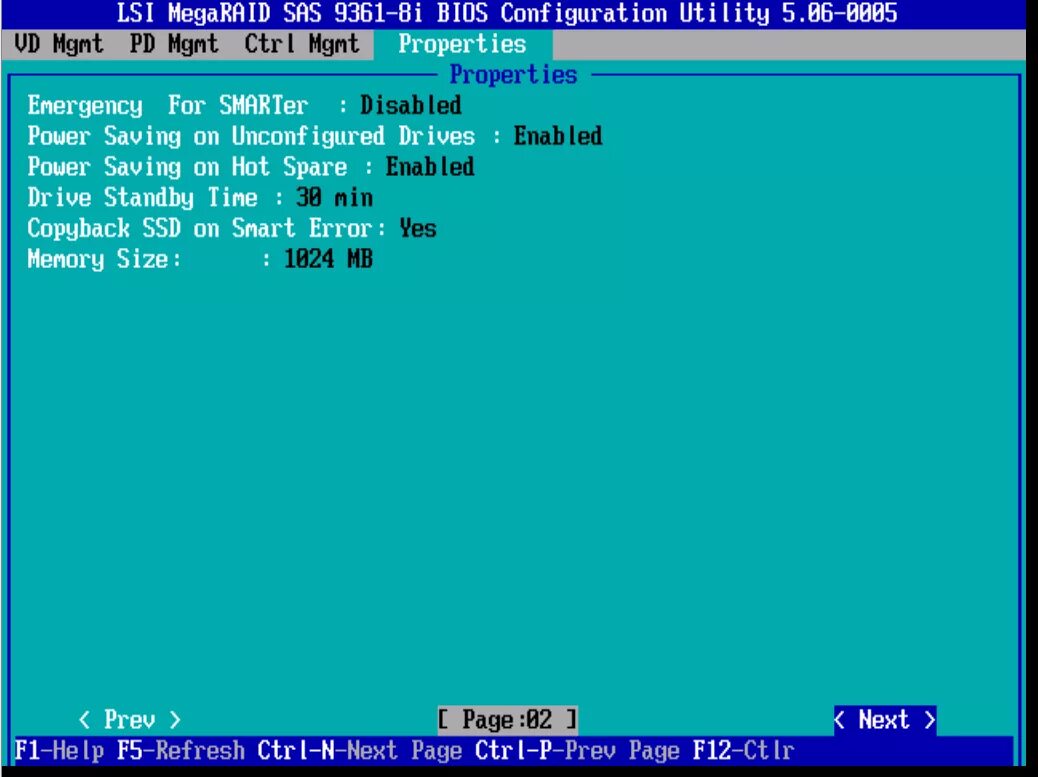
Task: Click the Memory Size label
Action: (97, 259)
